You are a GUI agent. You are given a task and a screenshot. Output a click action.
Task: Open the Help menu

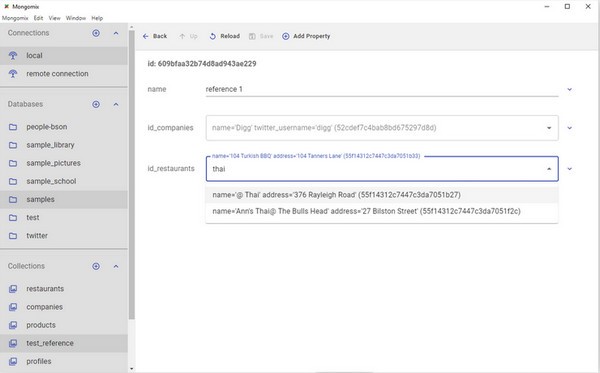(97, 18)
